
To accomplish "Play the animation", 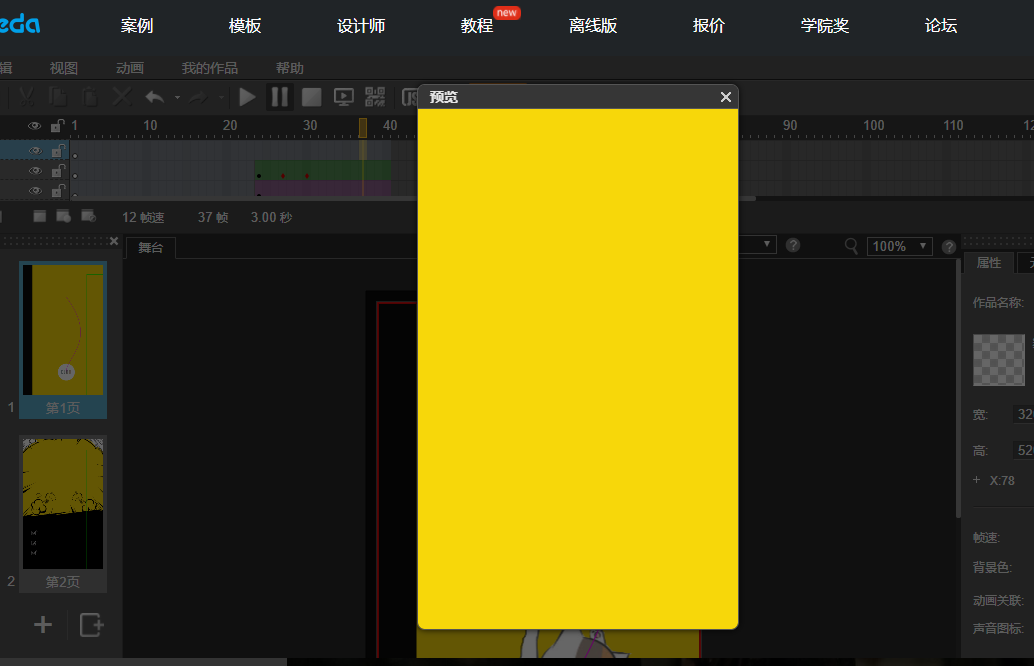I will tap(247, 97).
